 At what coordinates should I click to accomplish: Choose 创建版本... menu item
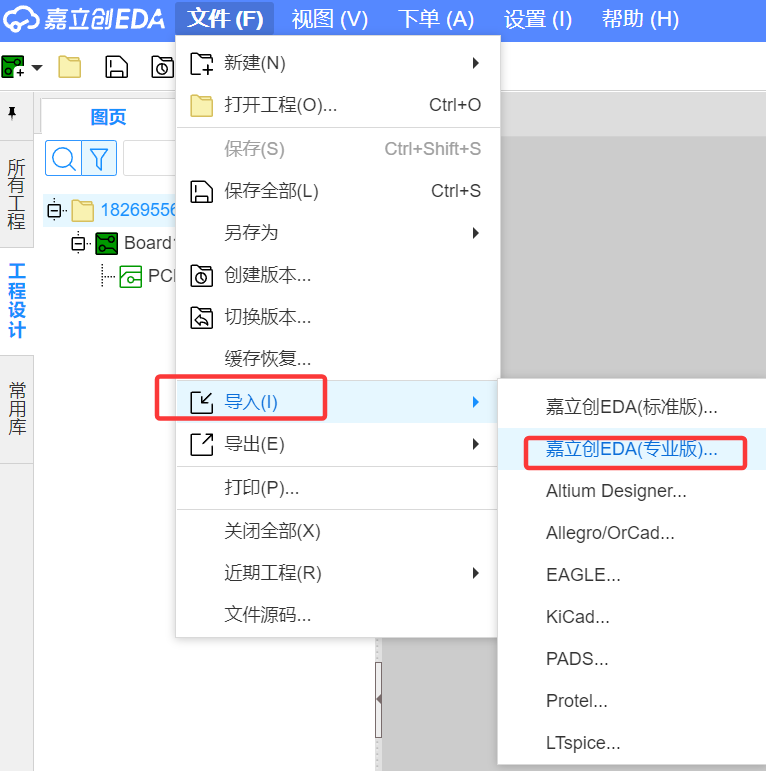(x=337, y=275)
